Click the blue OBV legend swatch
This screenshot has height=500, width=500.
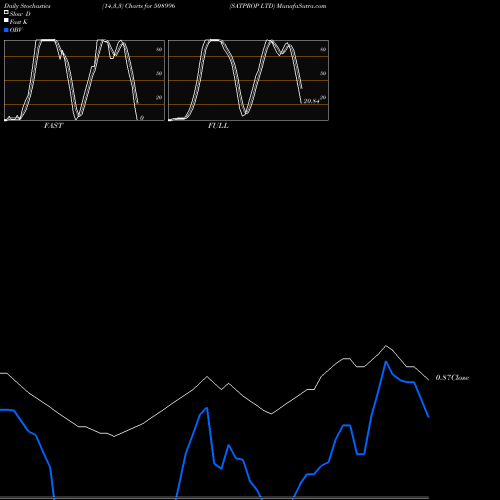pyautogui.click(x=6, y=30)
